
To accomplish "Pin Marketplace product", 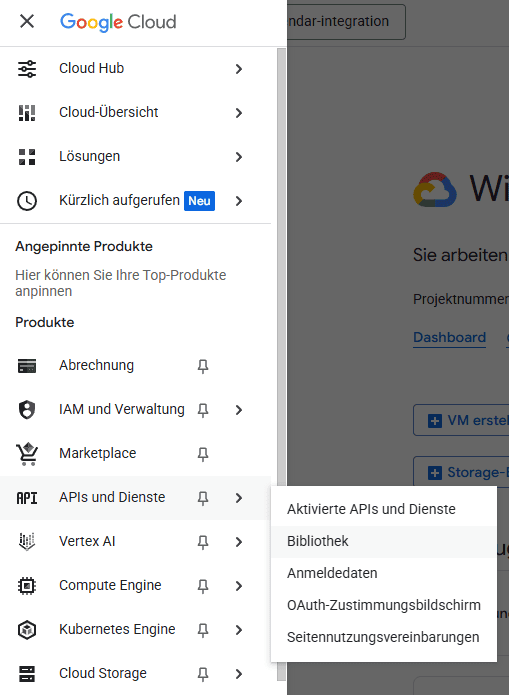I will click(x=203, y=454).
